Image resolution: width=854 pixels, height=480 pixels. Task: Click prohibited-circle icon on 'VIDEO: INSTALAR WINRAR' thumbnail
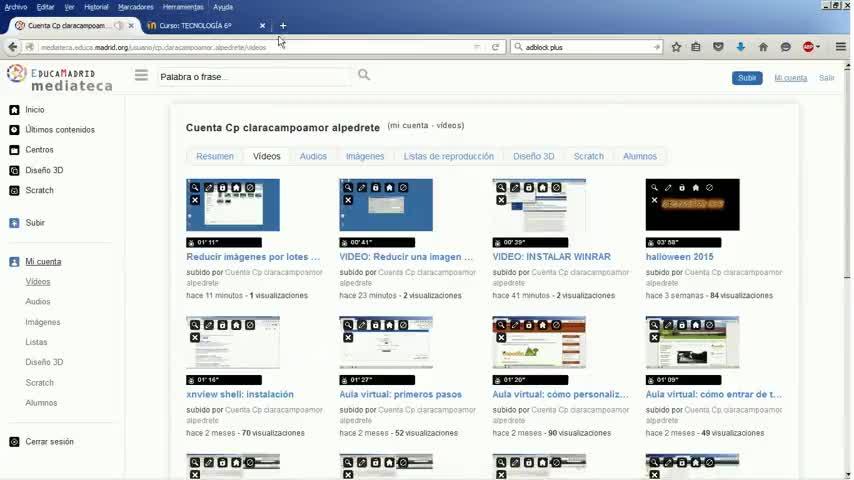click(x=556, y=187)
